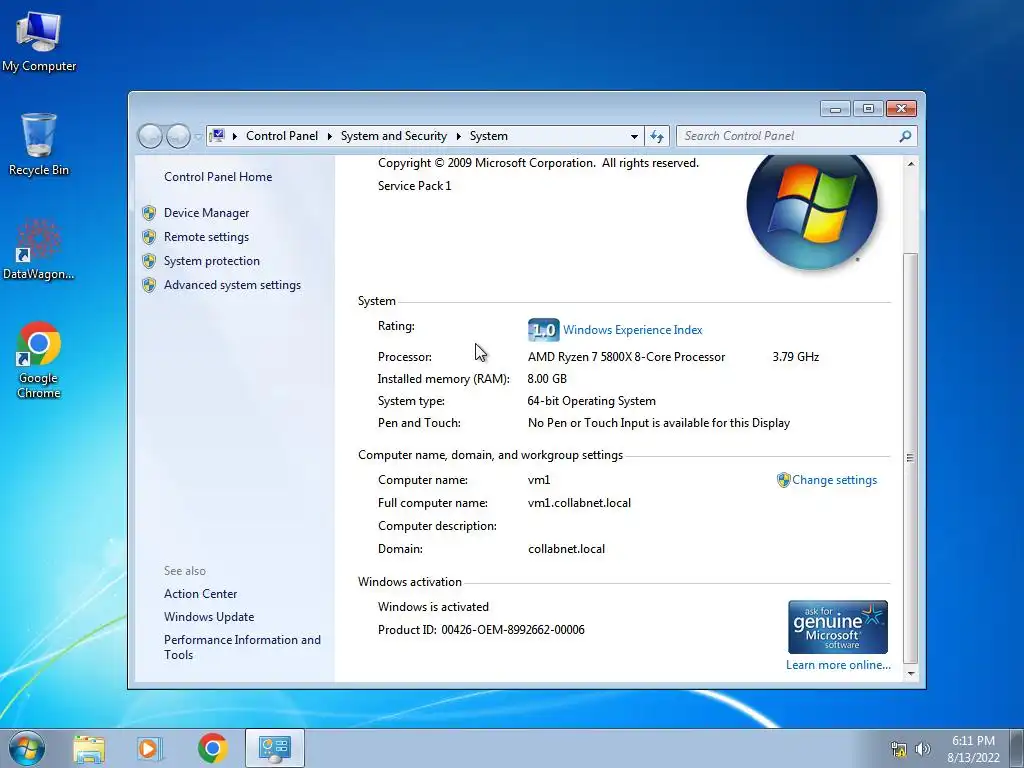Viewport: 1024px width, 768px height.
Task: Click the 64-bit Operating System text
Action: tap(592, 401)
